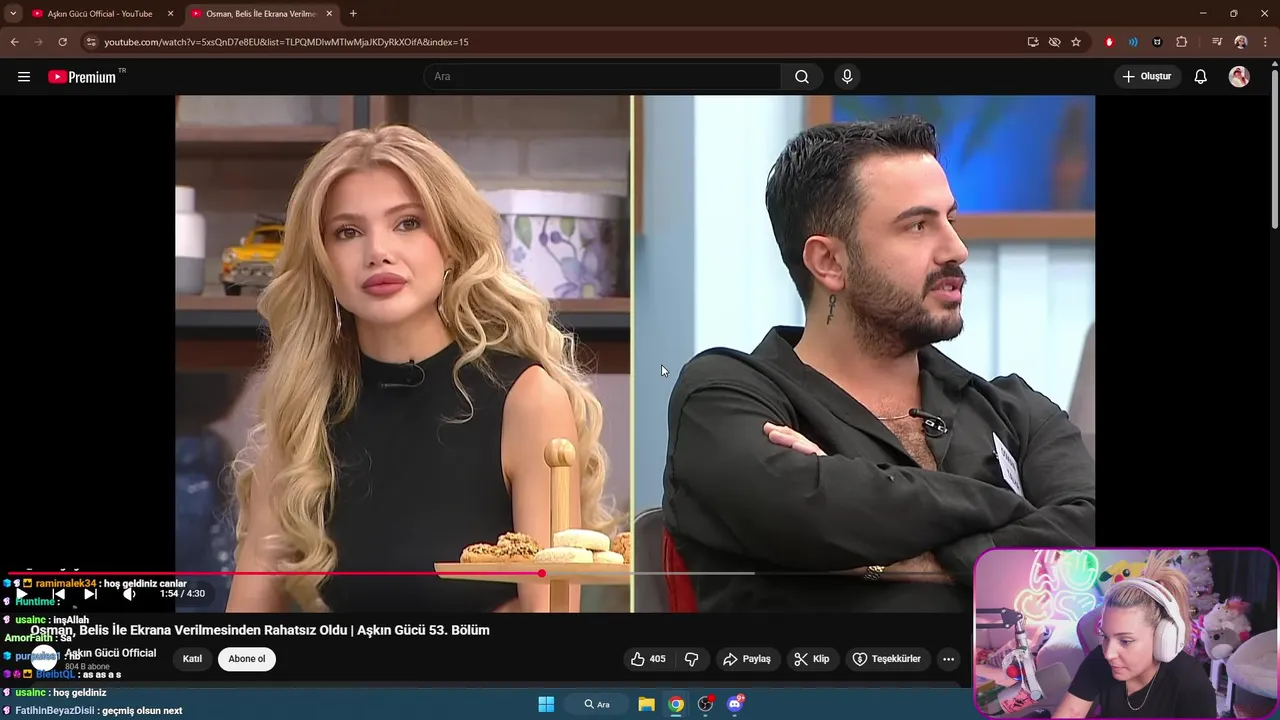Mute the video with the volume icon

point(129,594)
